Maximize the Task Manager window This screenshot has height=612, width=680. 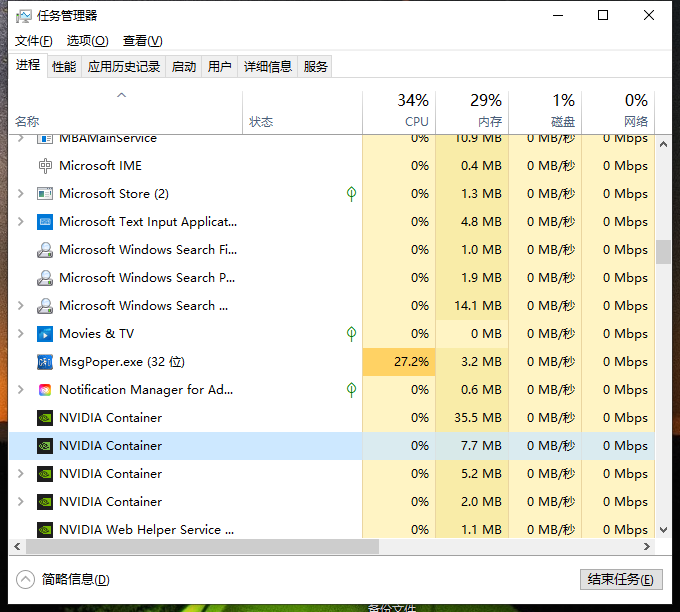click(x=603, y=16)
